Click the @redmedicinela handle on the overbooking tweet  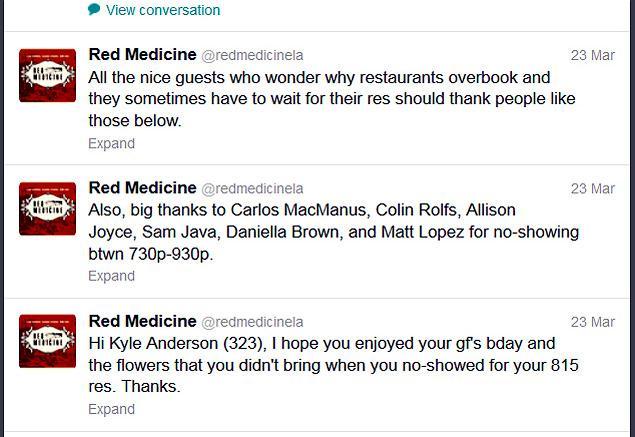coord(252,55)
